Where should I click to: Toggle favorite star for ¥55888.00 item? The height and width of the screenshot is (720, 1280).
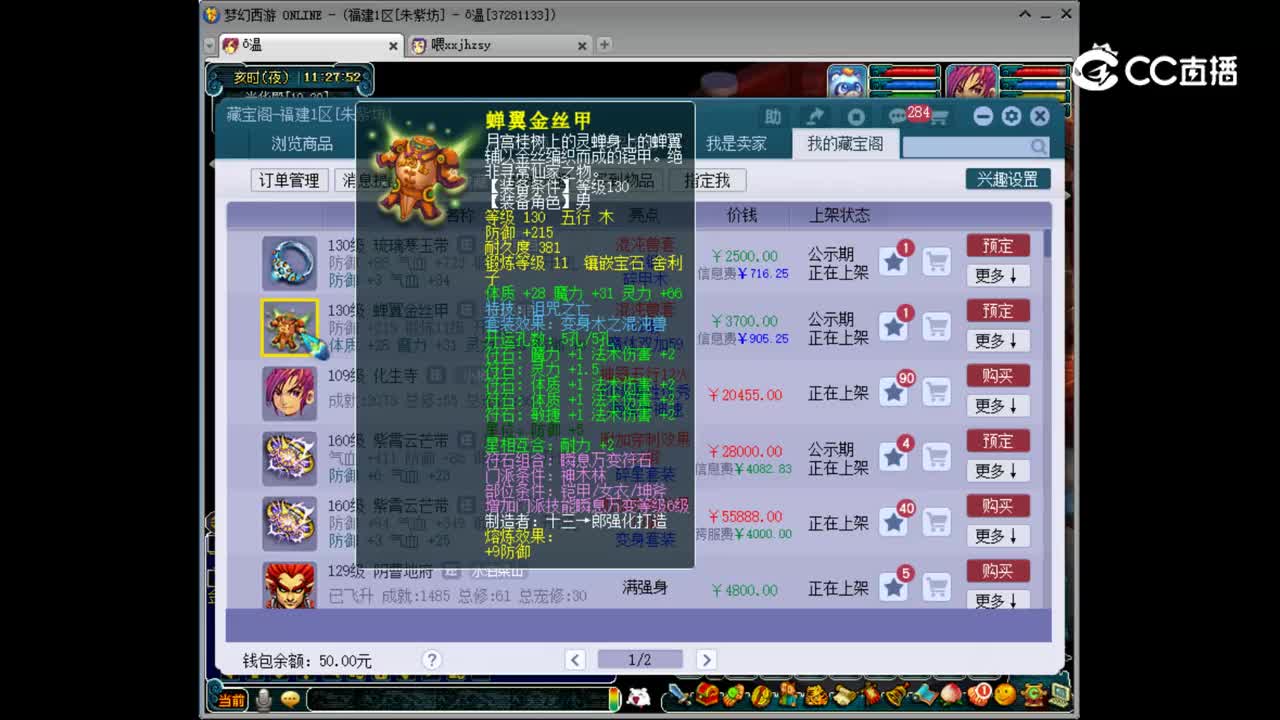tap(894, 523)
